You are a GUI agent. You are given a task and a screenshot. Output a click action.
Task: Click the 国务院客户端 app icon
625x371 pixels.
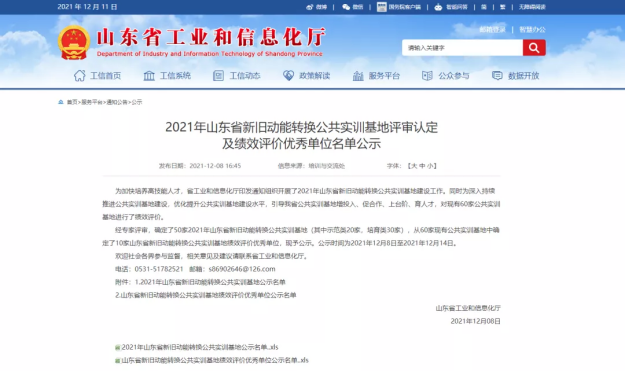pyautogui.click(x=382, y=7)
